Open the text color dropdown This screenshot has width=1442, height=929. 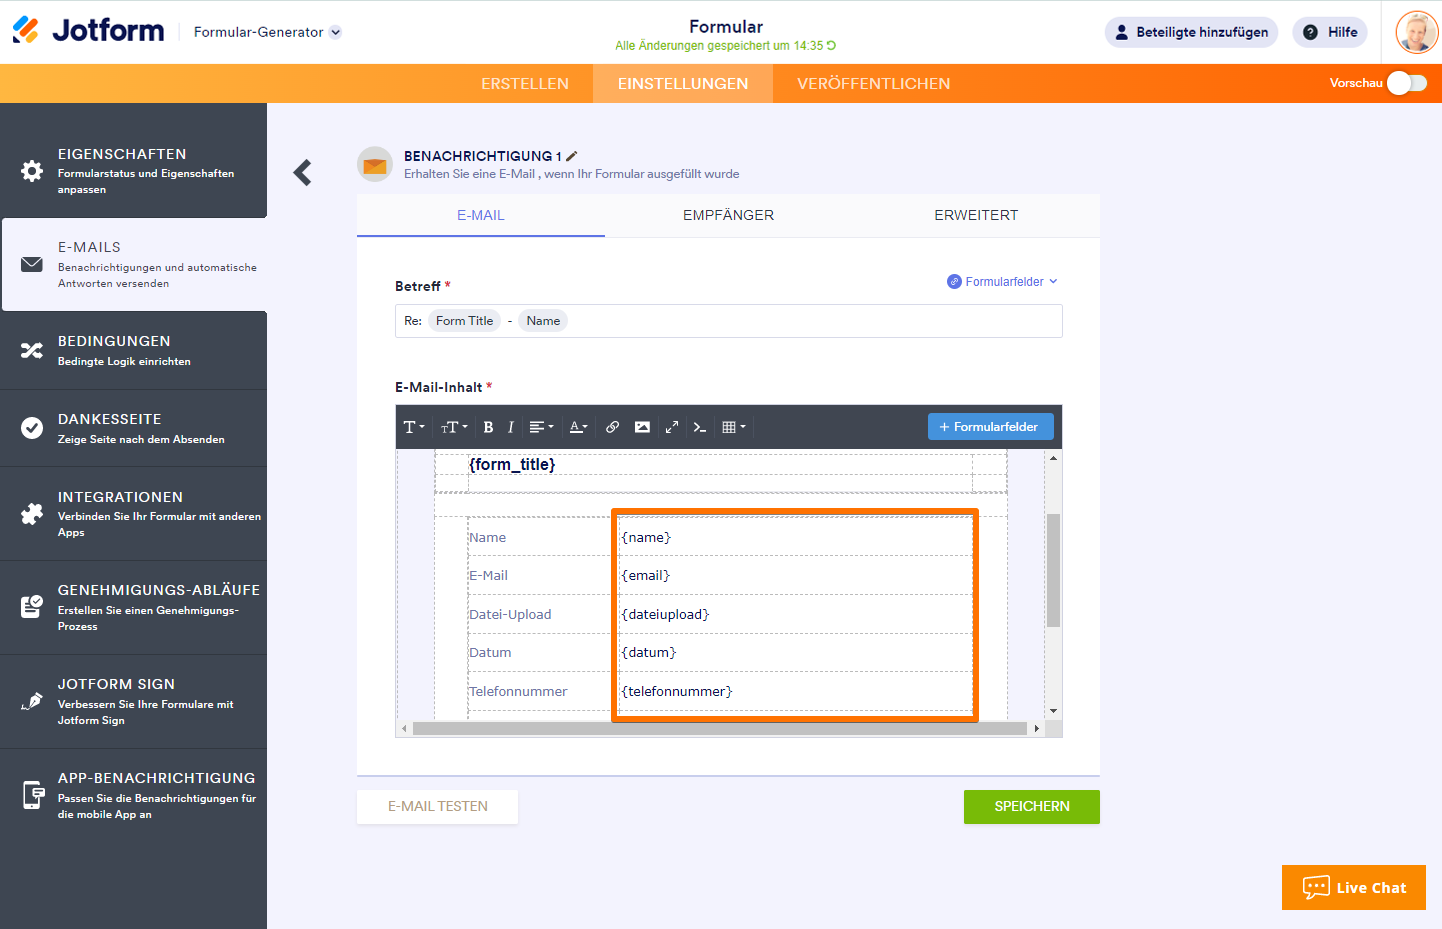pos(578,427)
